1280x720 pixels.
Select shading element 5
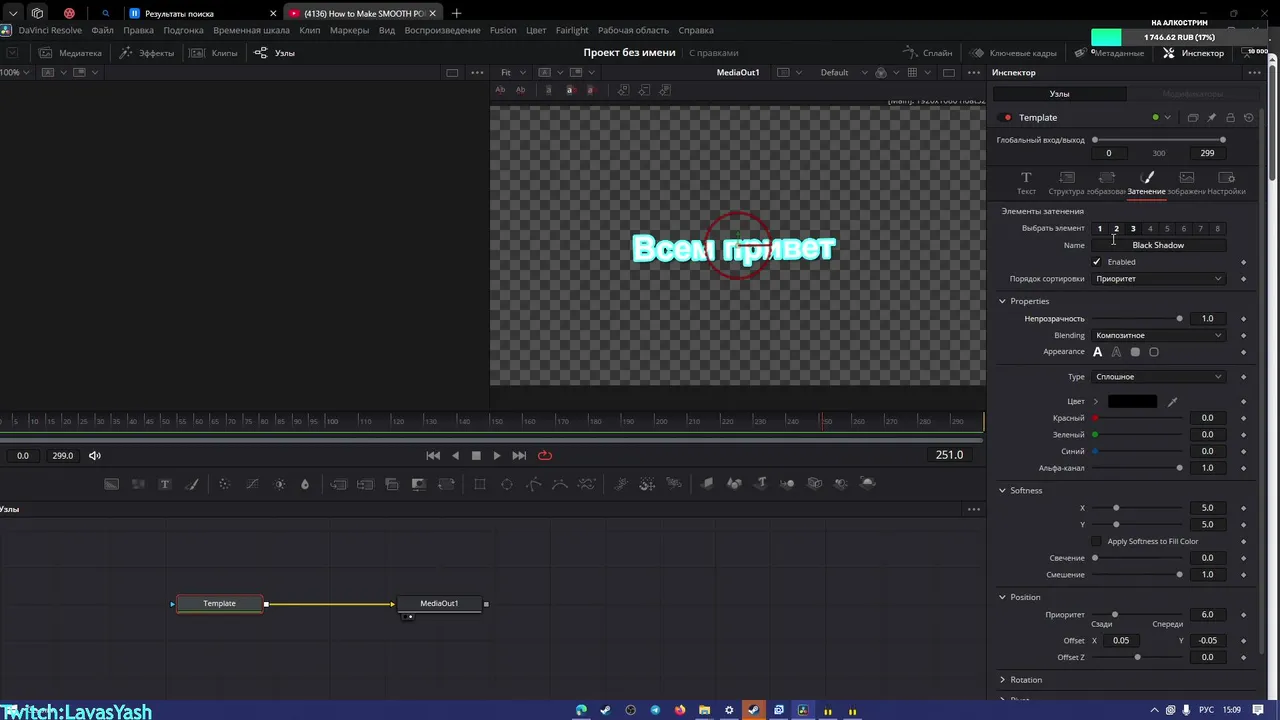point(1167,229)
